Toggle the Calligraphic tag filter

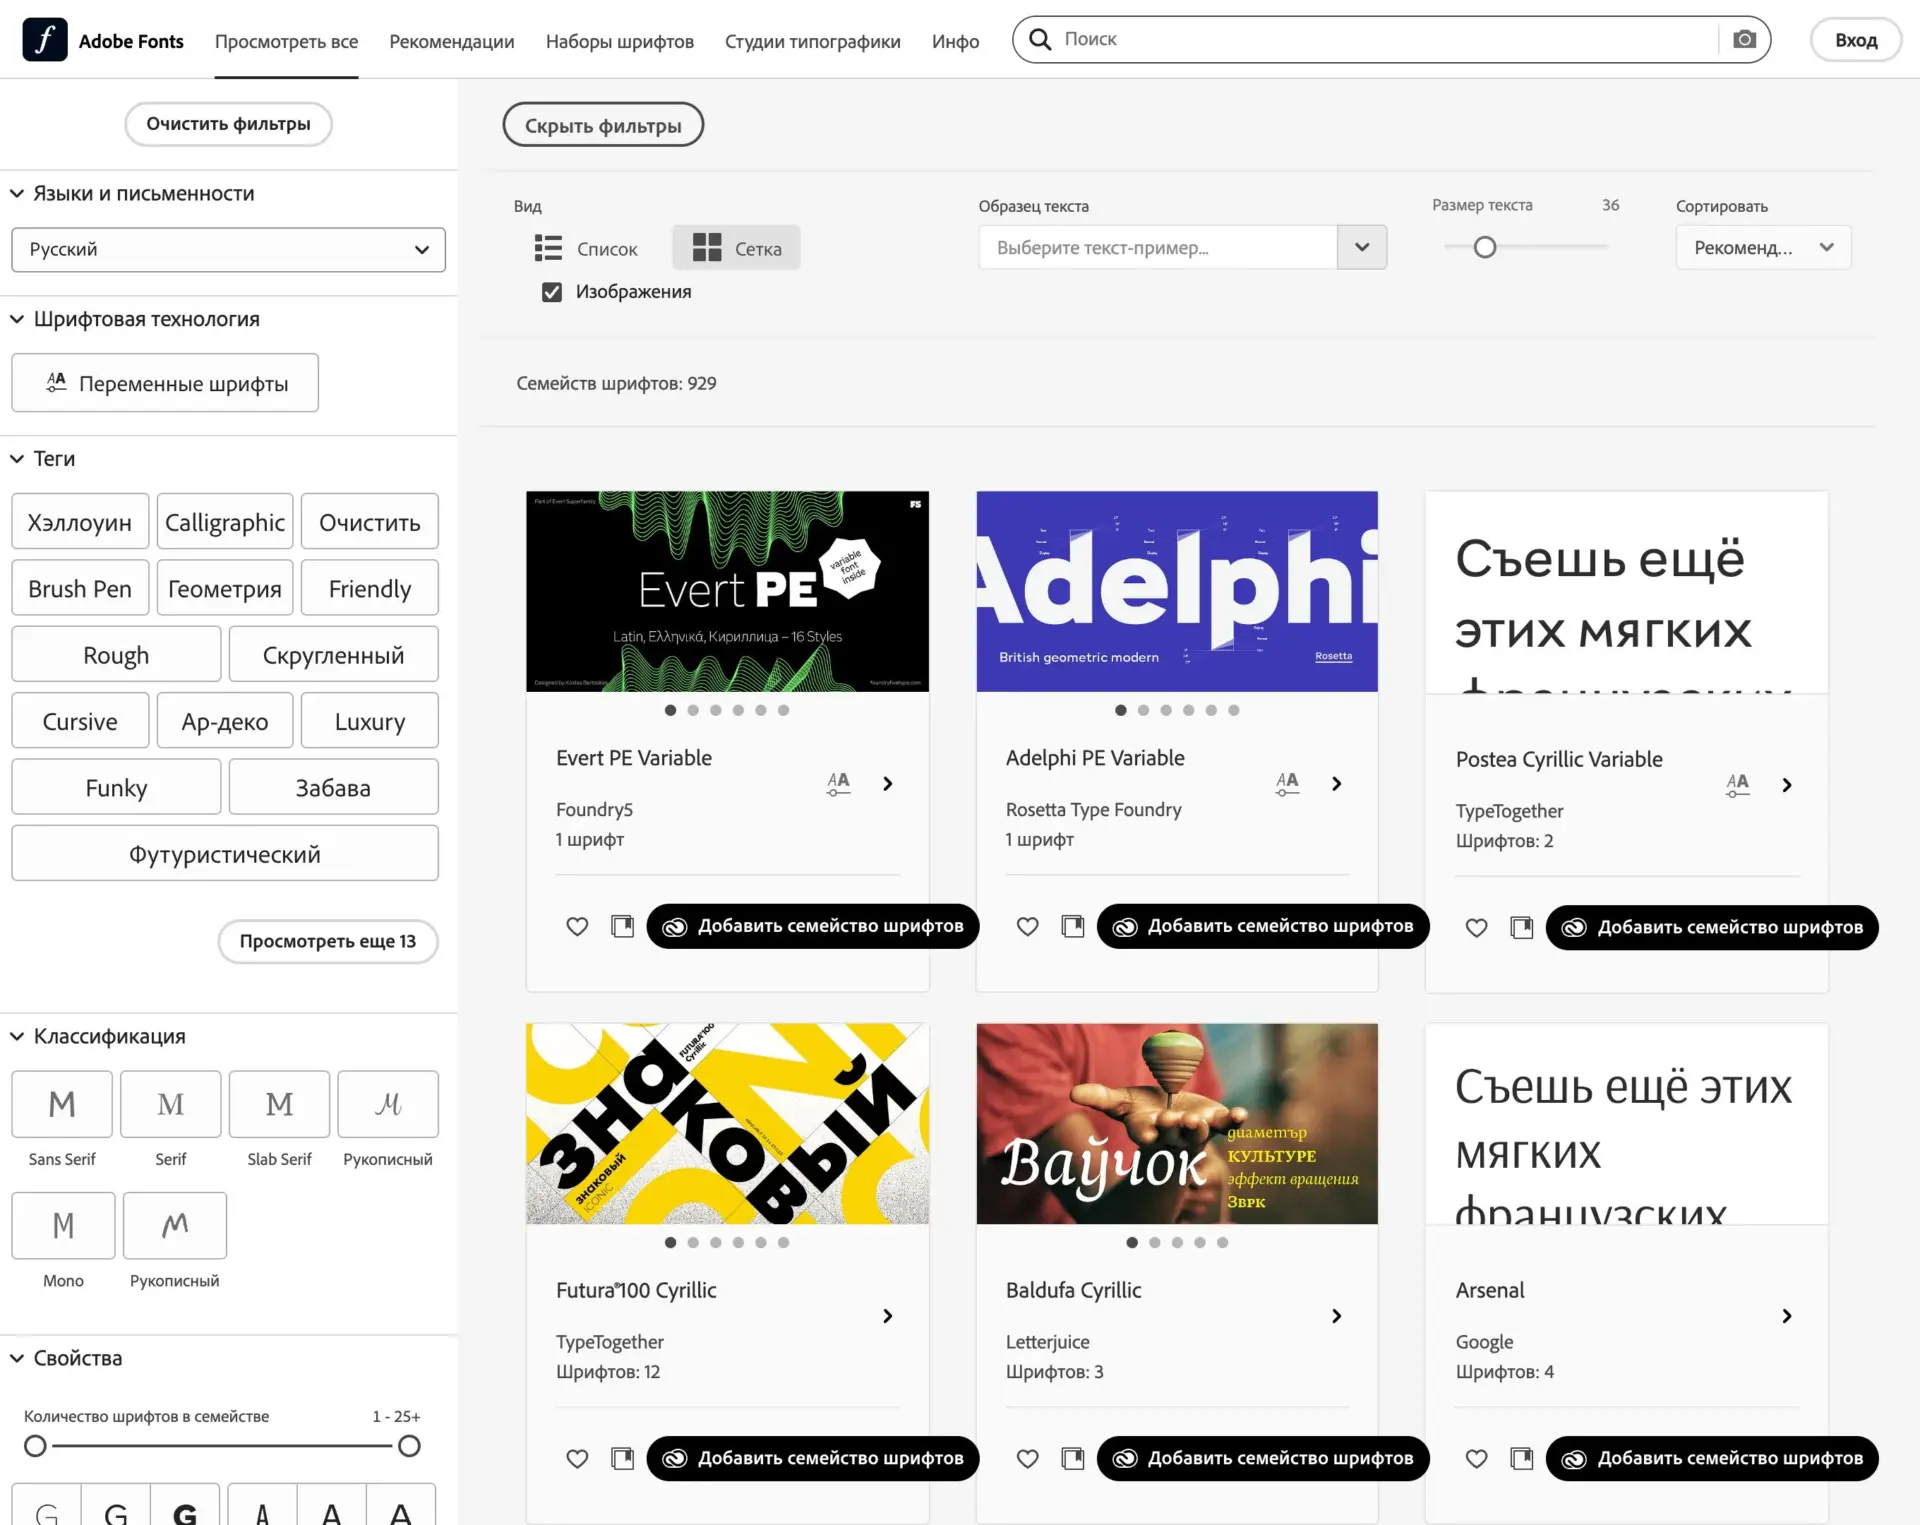(225, 522)
